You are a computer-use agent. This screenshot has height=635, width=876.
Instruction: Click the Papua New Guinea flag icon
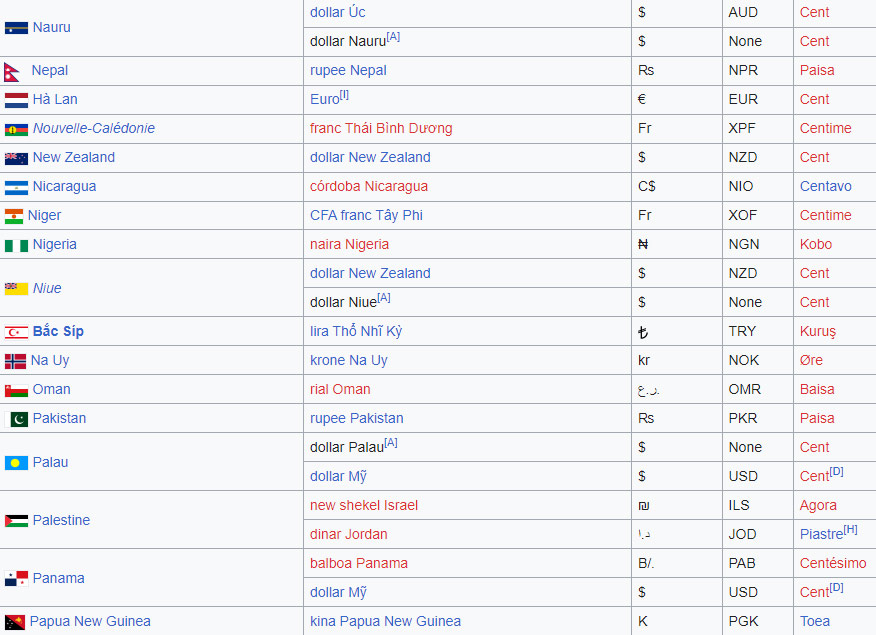pos(15,622)
